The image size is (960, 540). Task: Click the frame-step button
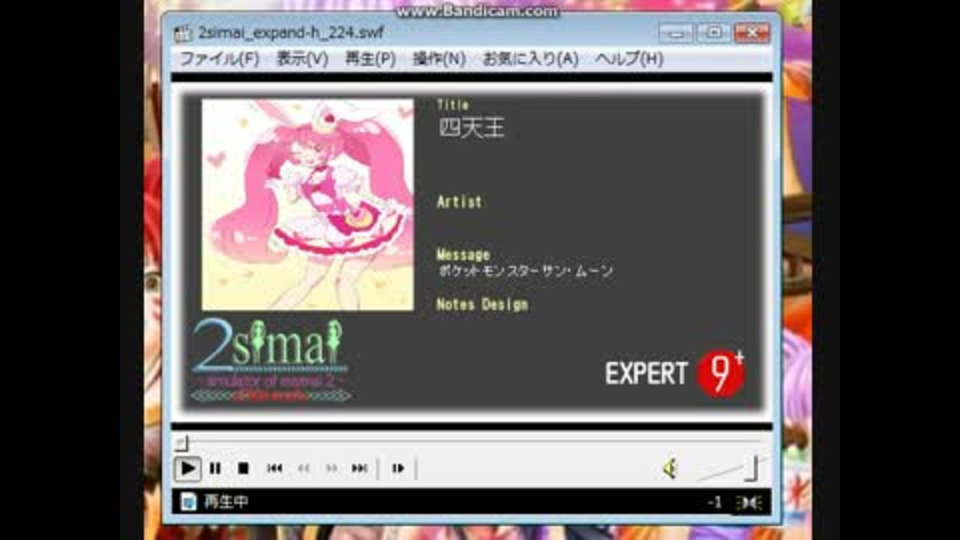coord(398,468)
